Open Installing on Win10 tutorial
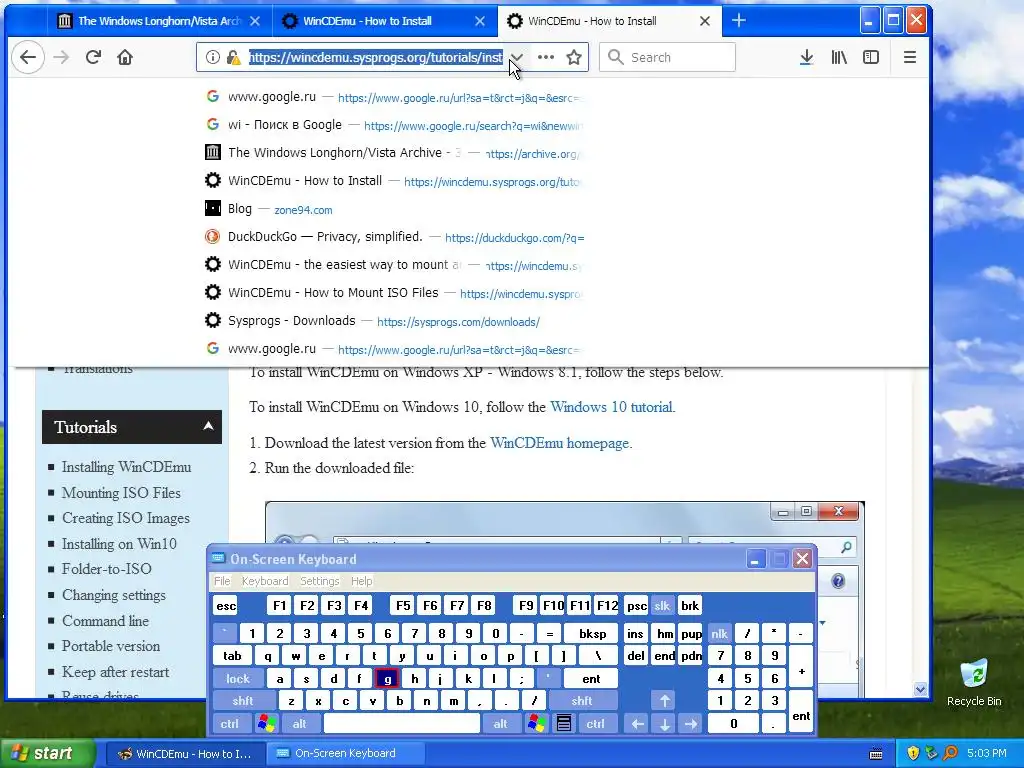The width and height of the screenshot is (1024, 768). pyautogui.click(x=119, y=544)
